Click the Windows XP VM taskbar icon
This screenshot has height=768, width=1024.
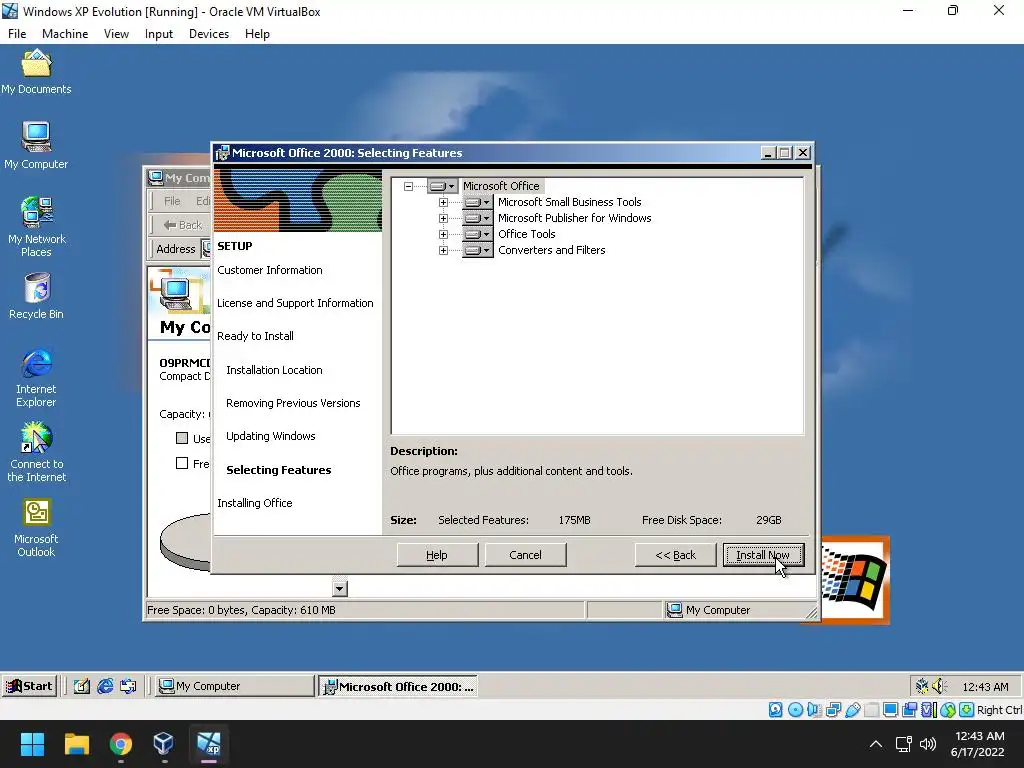point(208,744)
